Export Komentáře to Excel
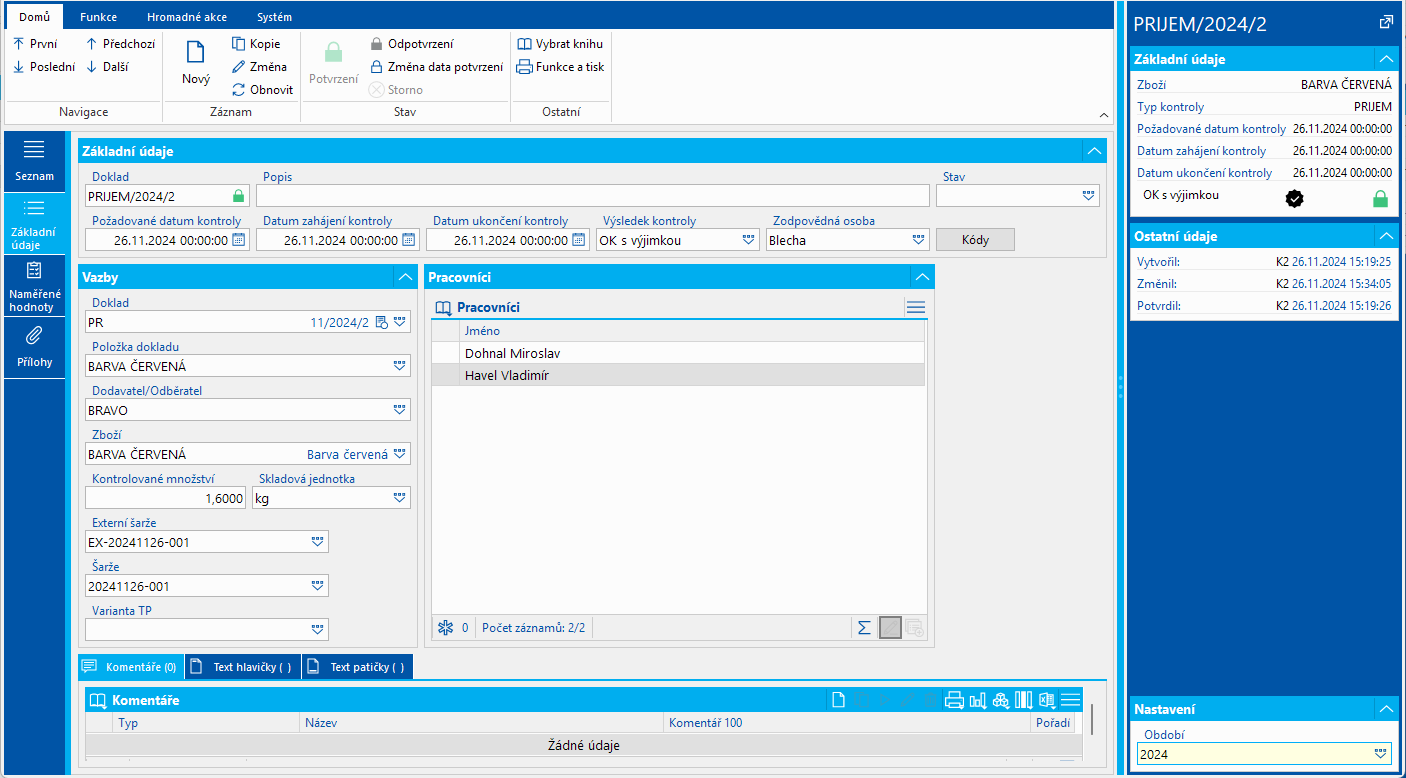 click(1047, 700)
